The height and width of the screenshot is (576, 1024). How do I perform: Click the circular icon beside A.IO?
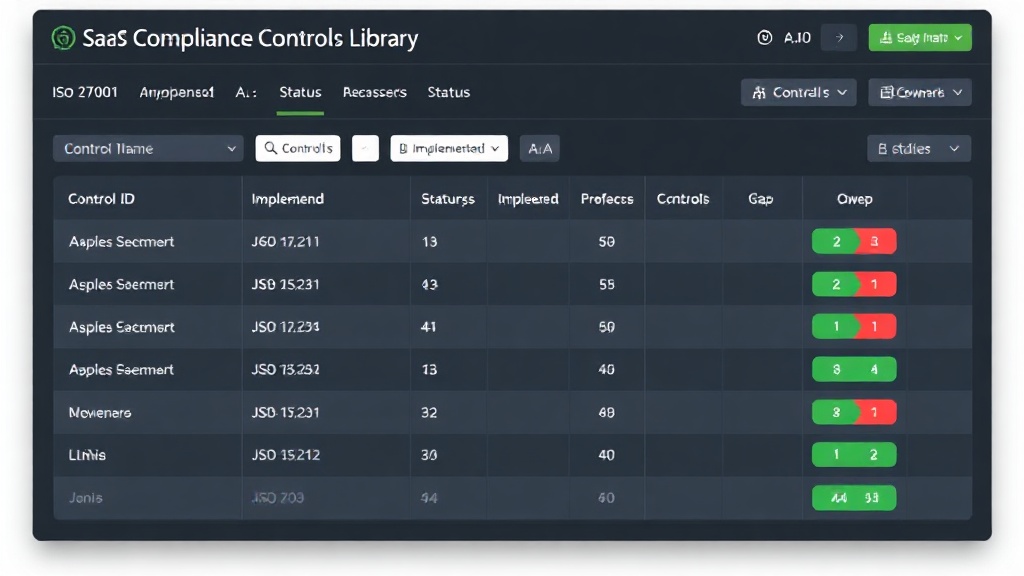point(764,38)
